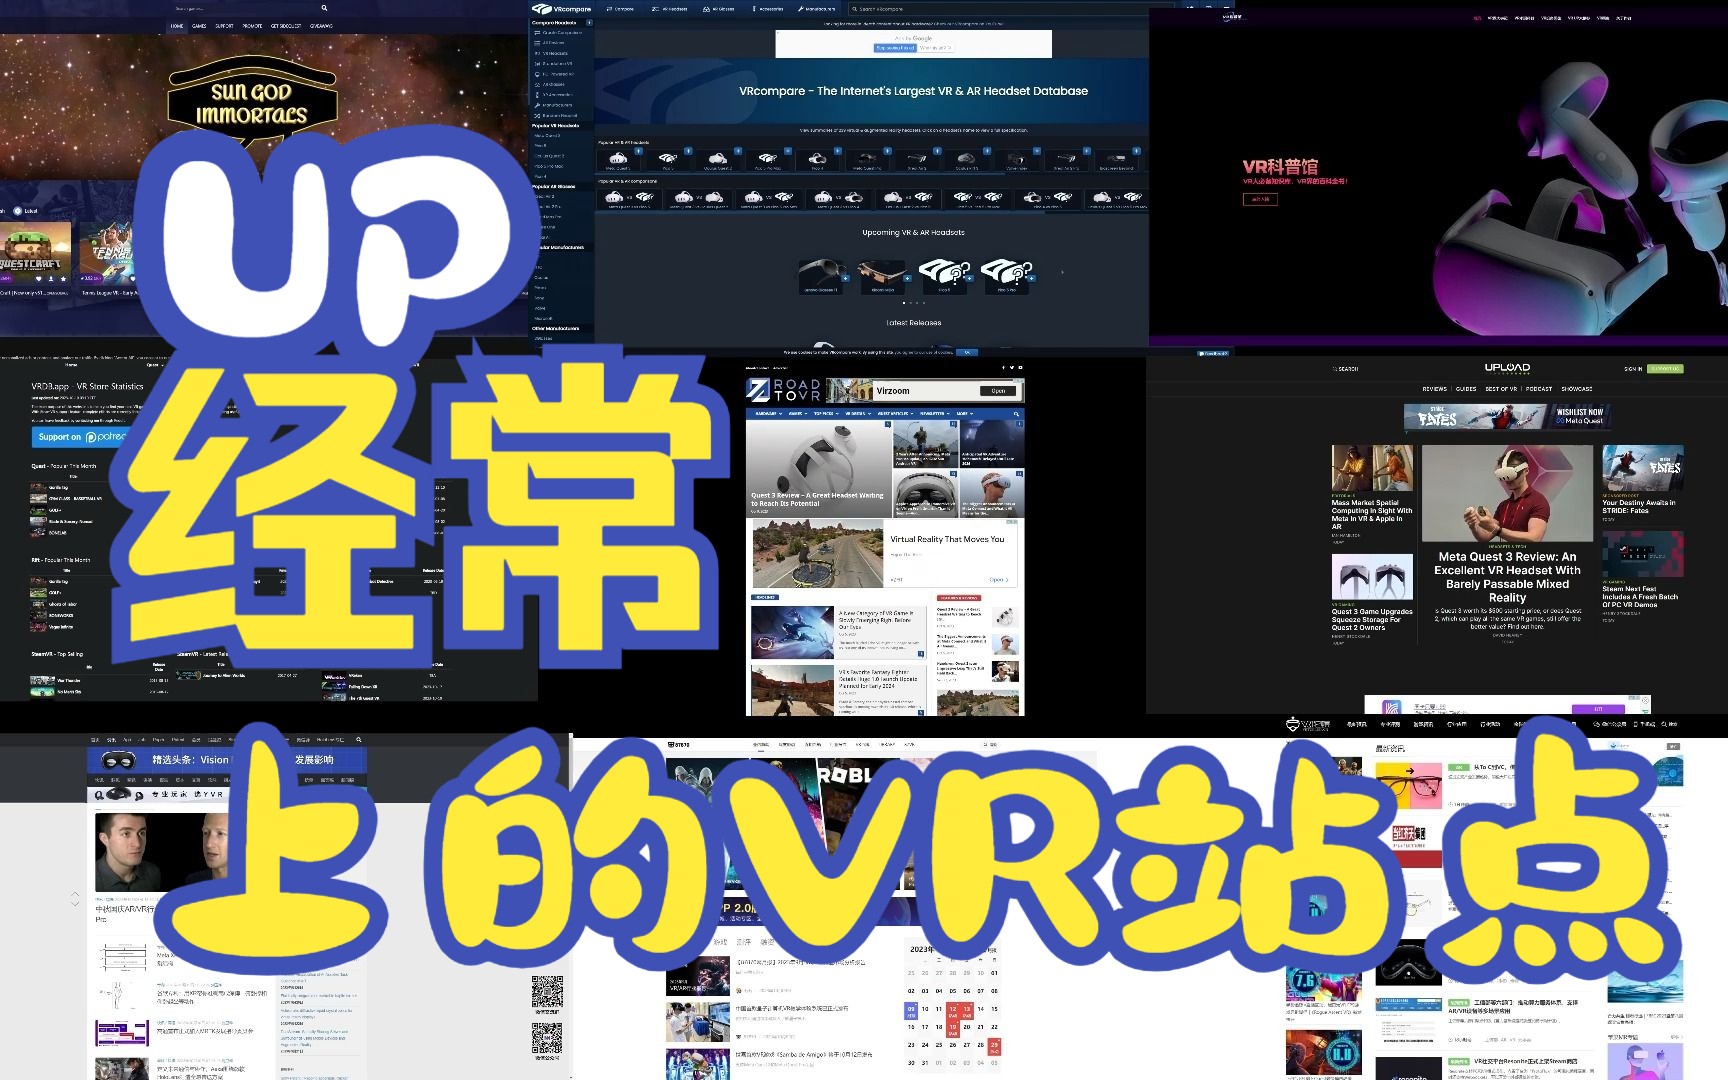Image resolution: width=1728 pixels, height=1080 pixels.
Task: Click first carousel dot under Upcoming headsets
Action: click(x=904, y=302)
